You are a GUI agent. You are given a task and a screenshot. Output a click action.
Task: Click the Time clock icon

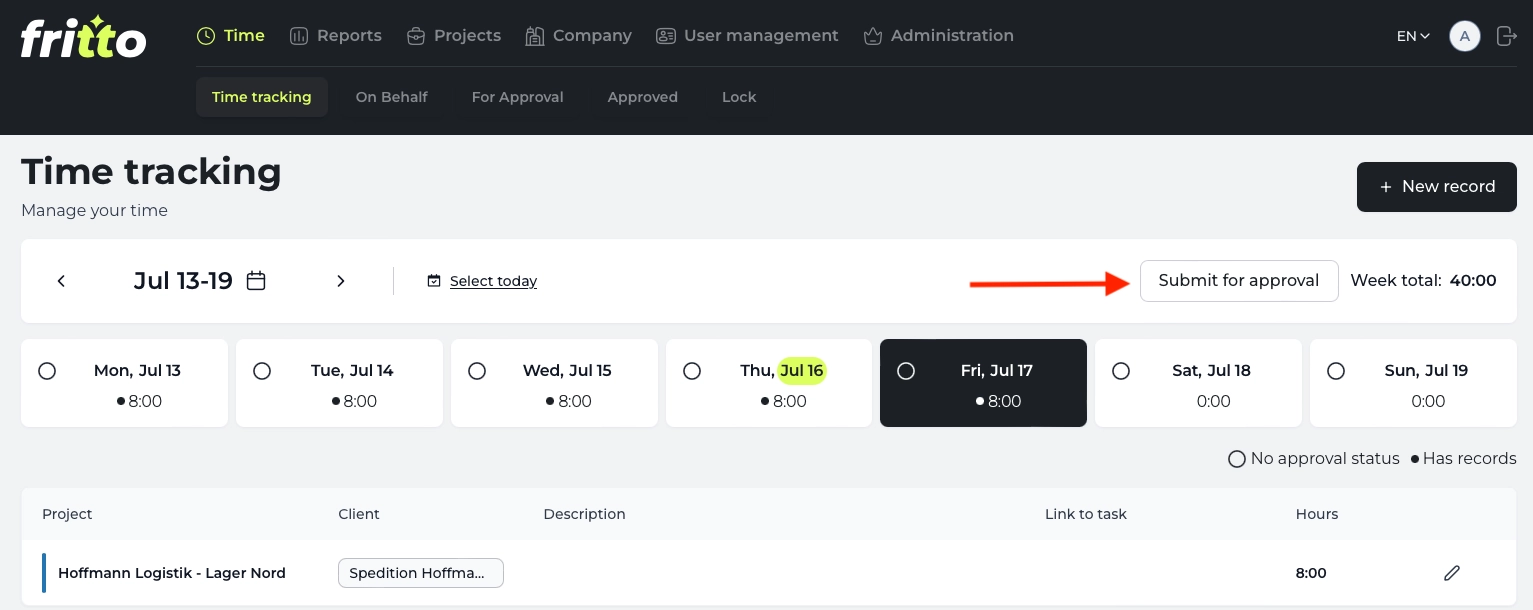pyautogui.click(x=206, y=36)
